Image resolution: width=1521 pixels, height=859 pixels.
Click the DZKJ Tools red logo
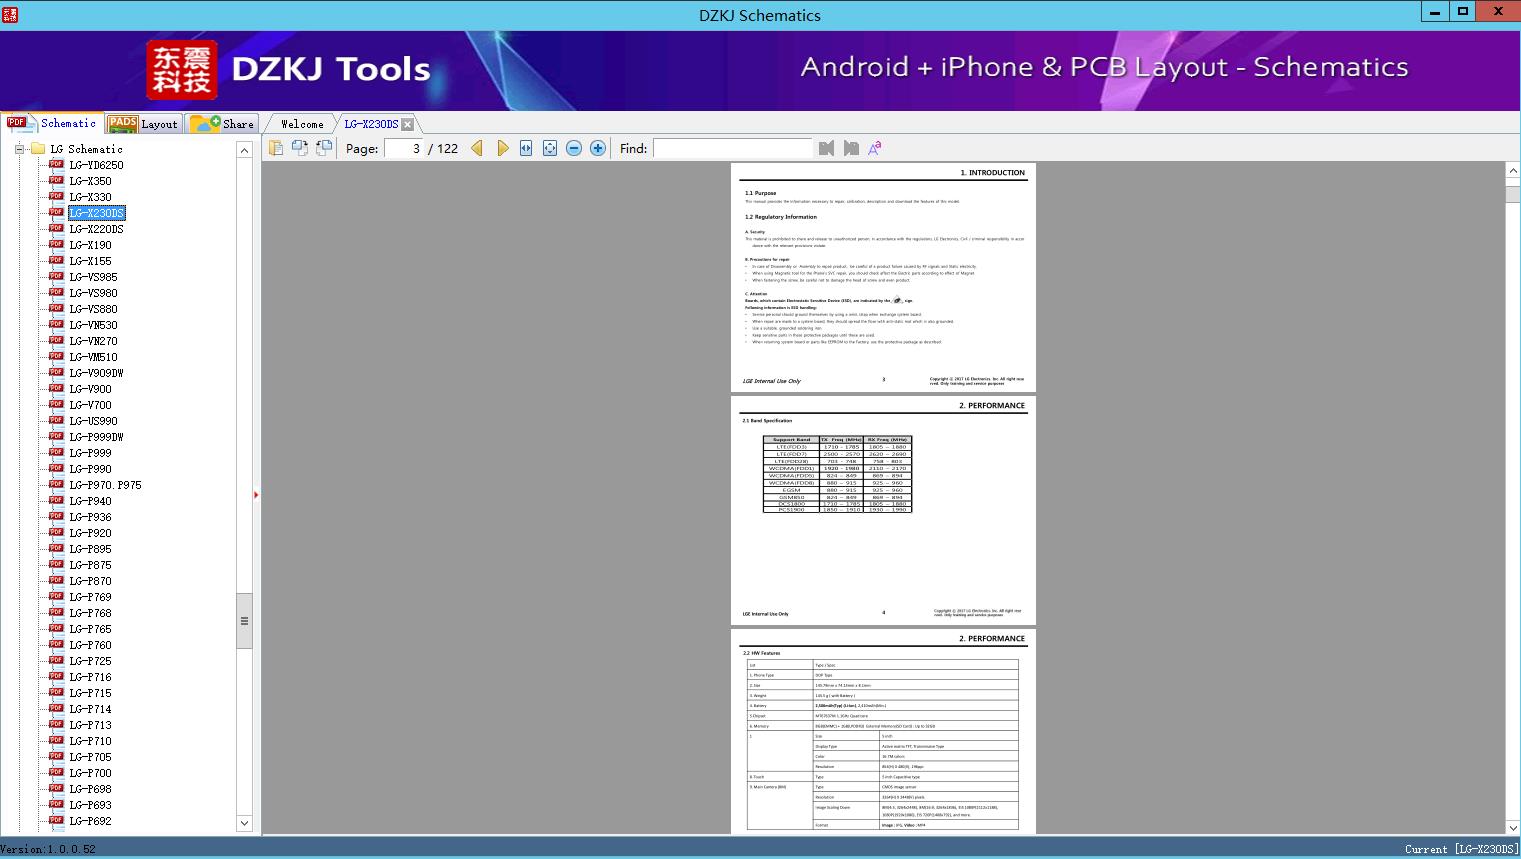pyautogui.click(x=182, y=70)
